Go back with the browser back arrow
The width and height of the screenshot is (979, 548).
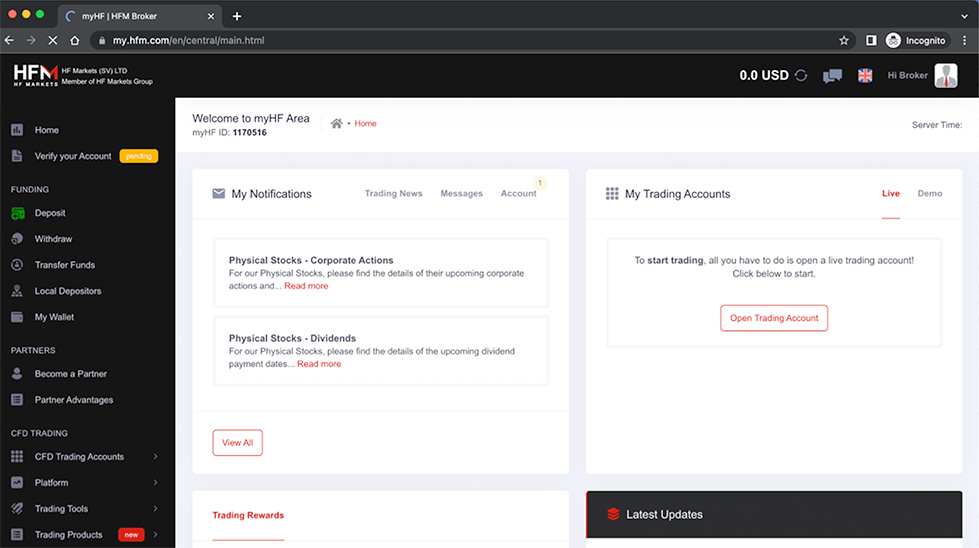(x=9, y=41)
